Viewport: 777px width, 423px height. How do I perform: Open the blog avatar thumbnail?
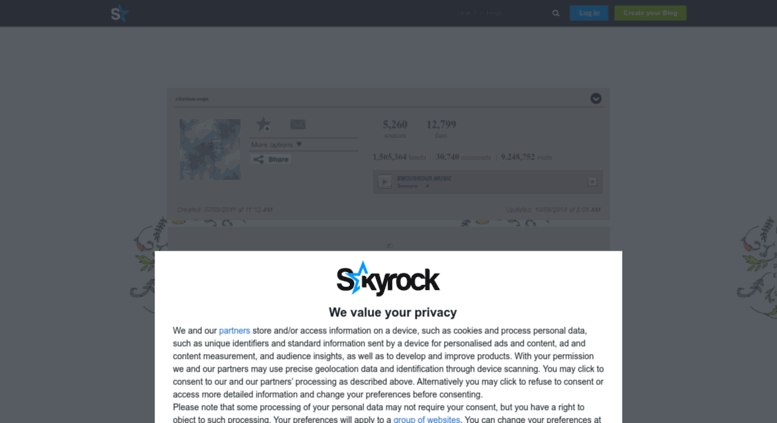210,149
